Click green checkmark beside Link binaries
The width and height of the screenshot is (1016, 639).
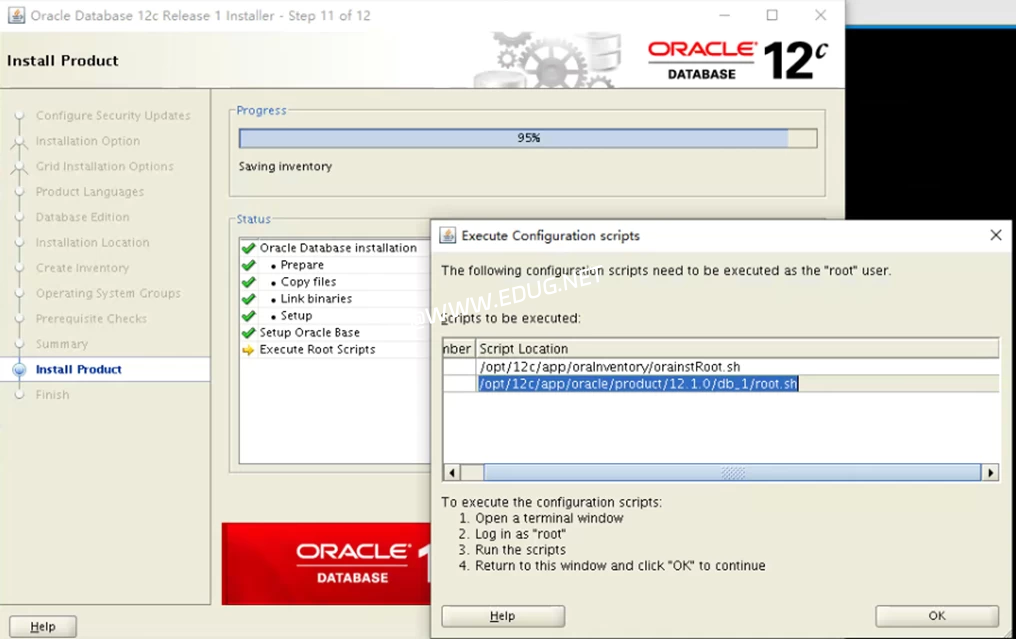[248, 299]
